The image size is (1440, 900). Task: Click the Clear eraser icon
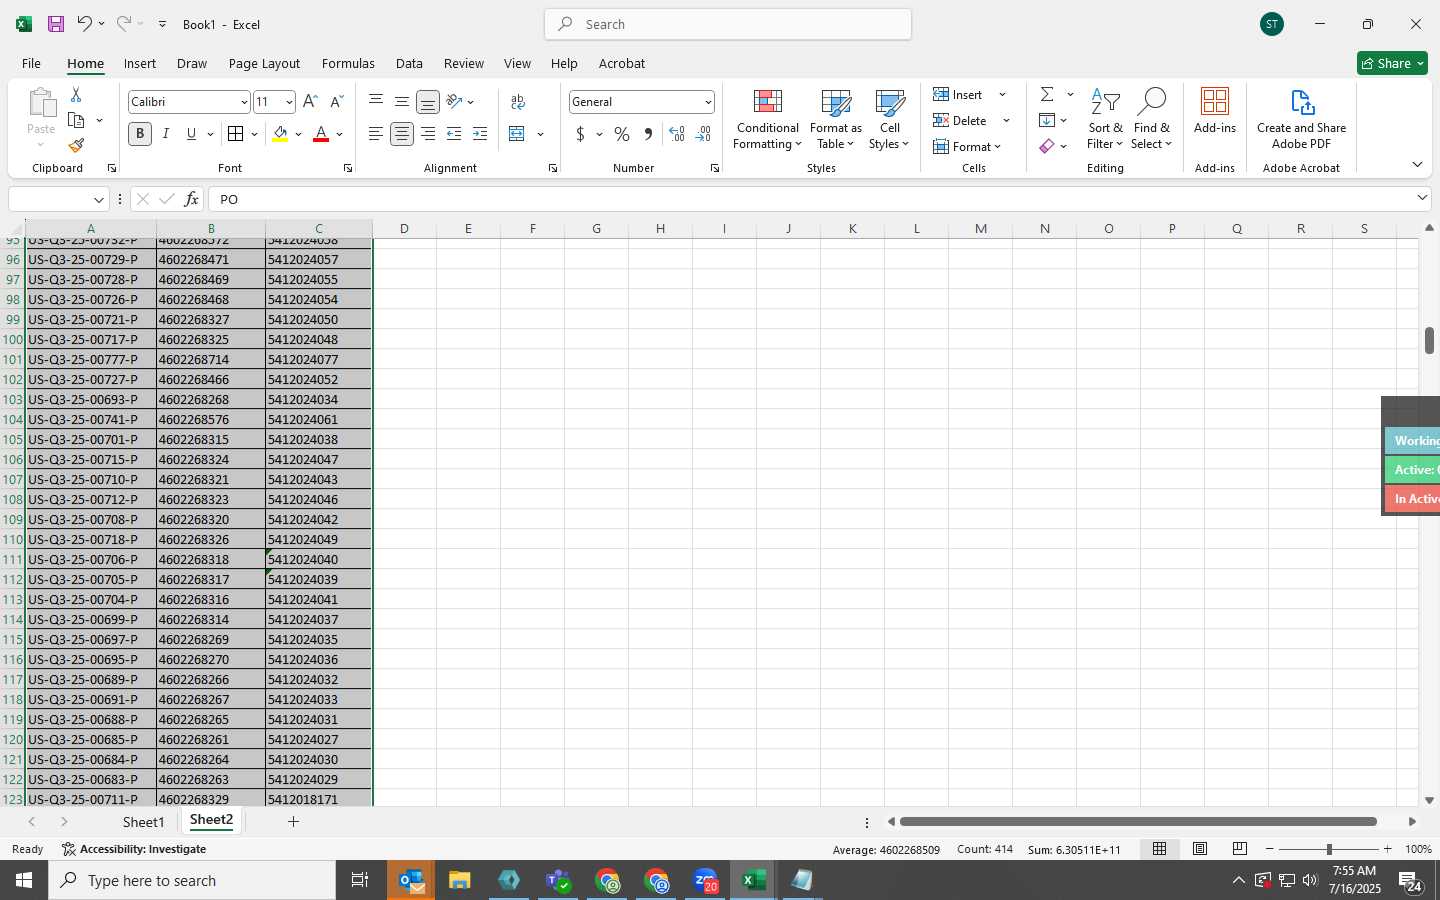pos(1047,146)
